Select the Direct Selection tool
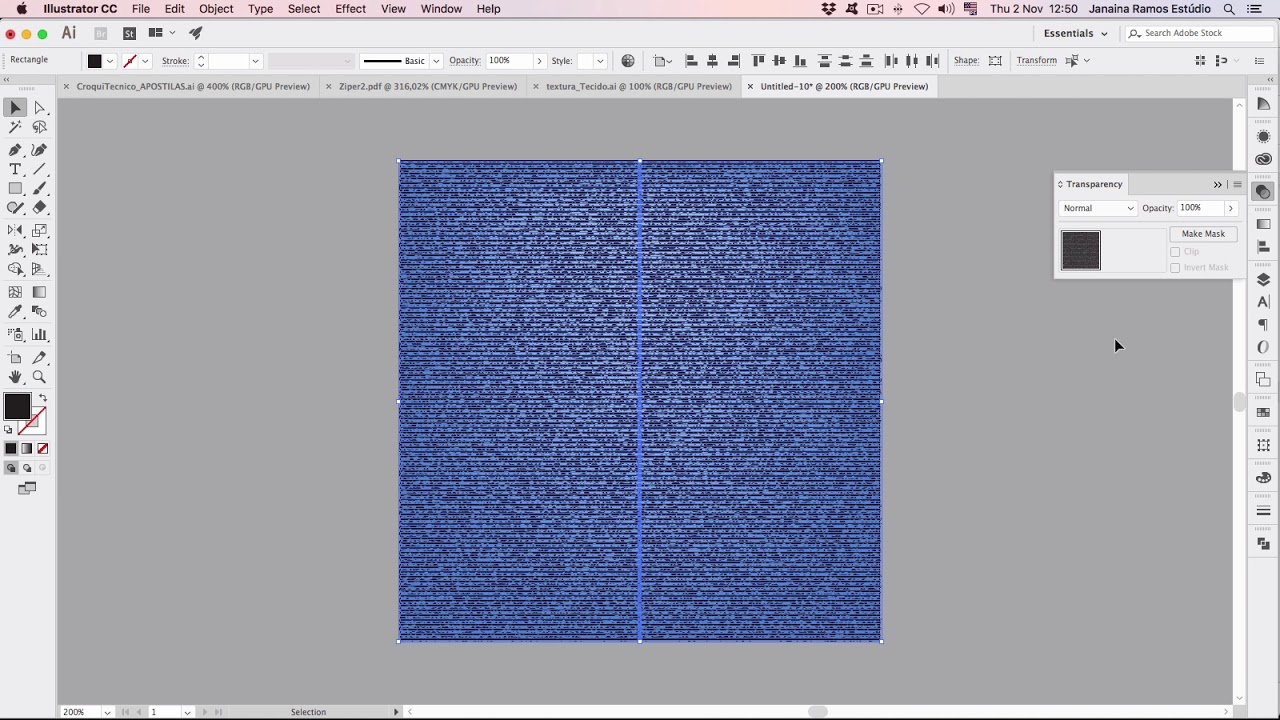 point(39,107)
